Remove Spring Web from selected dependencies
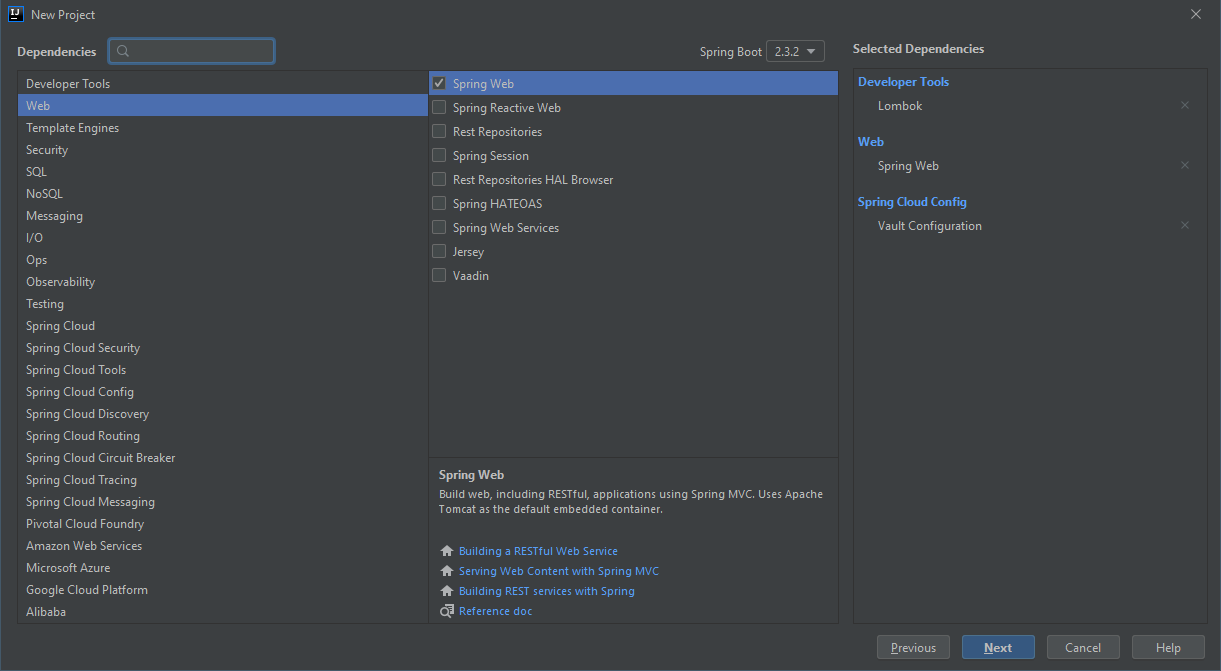The width and height of the screenshot is (1221, 671). coord(1185,165)
